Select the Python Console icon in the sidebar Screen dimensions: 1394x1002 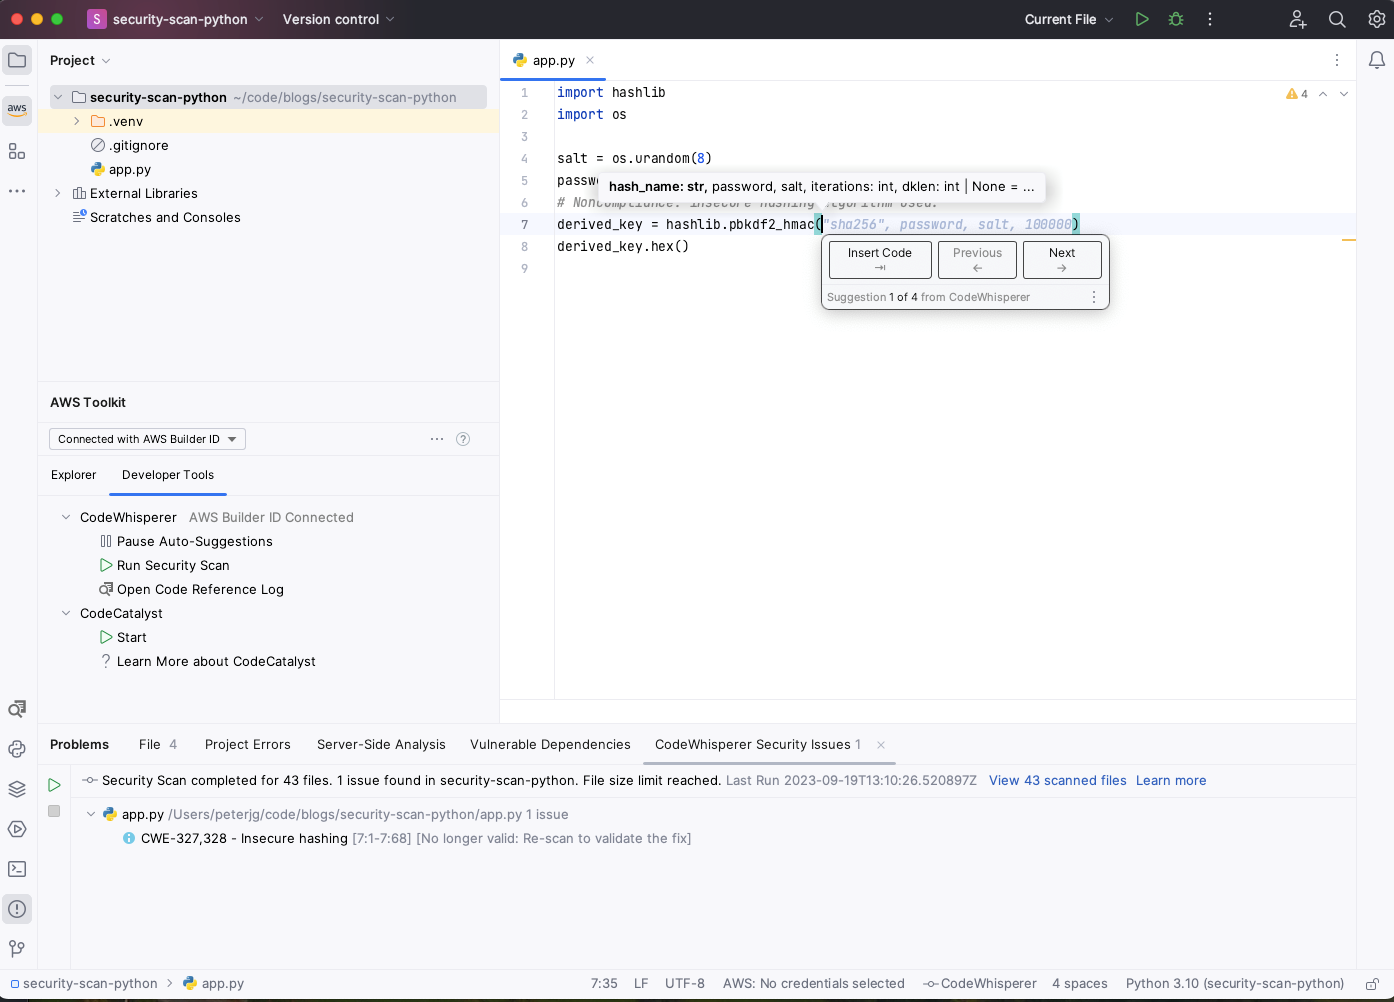(16, 749)
